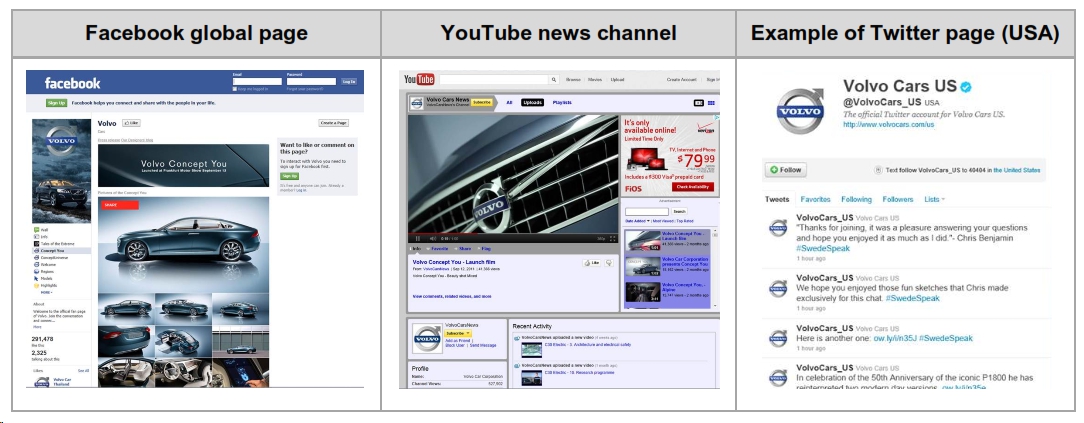
Task: Click yellow Subscribe button in YouTube channel header
Action: point(481,102)
